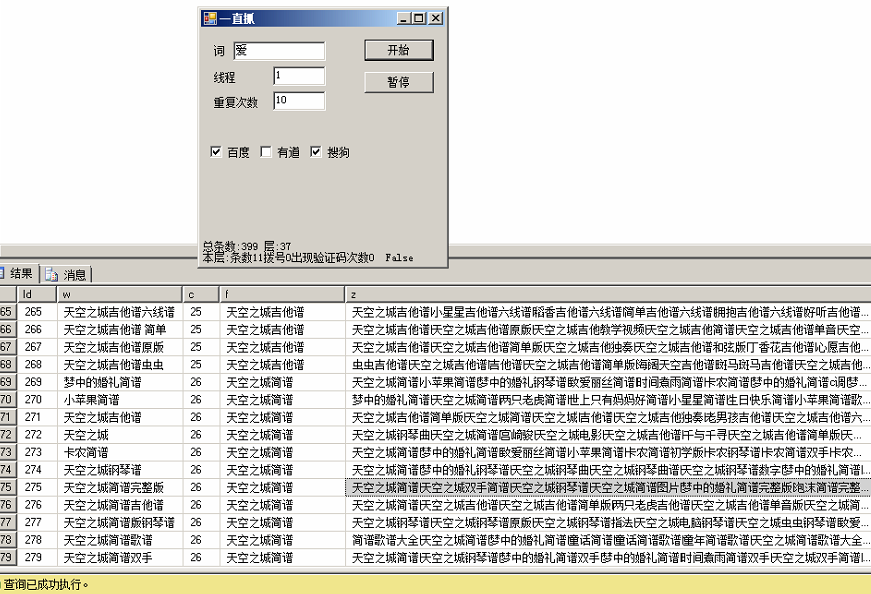871x594 pixels.
Task: Enable the 有道 checkbox
Action: click(x=266, y=152)
